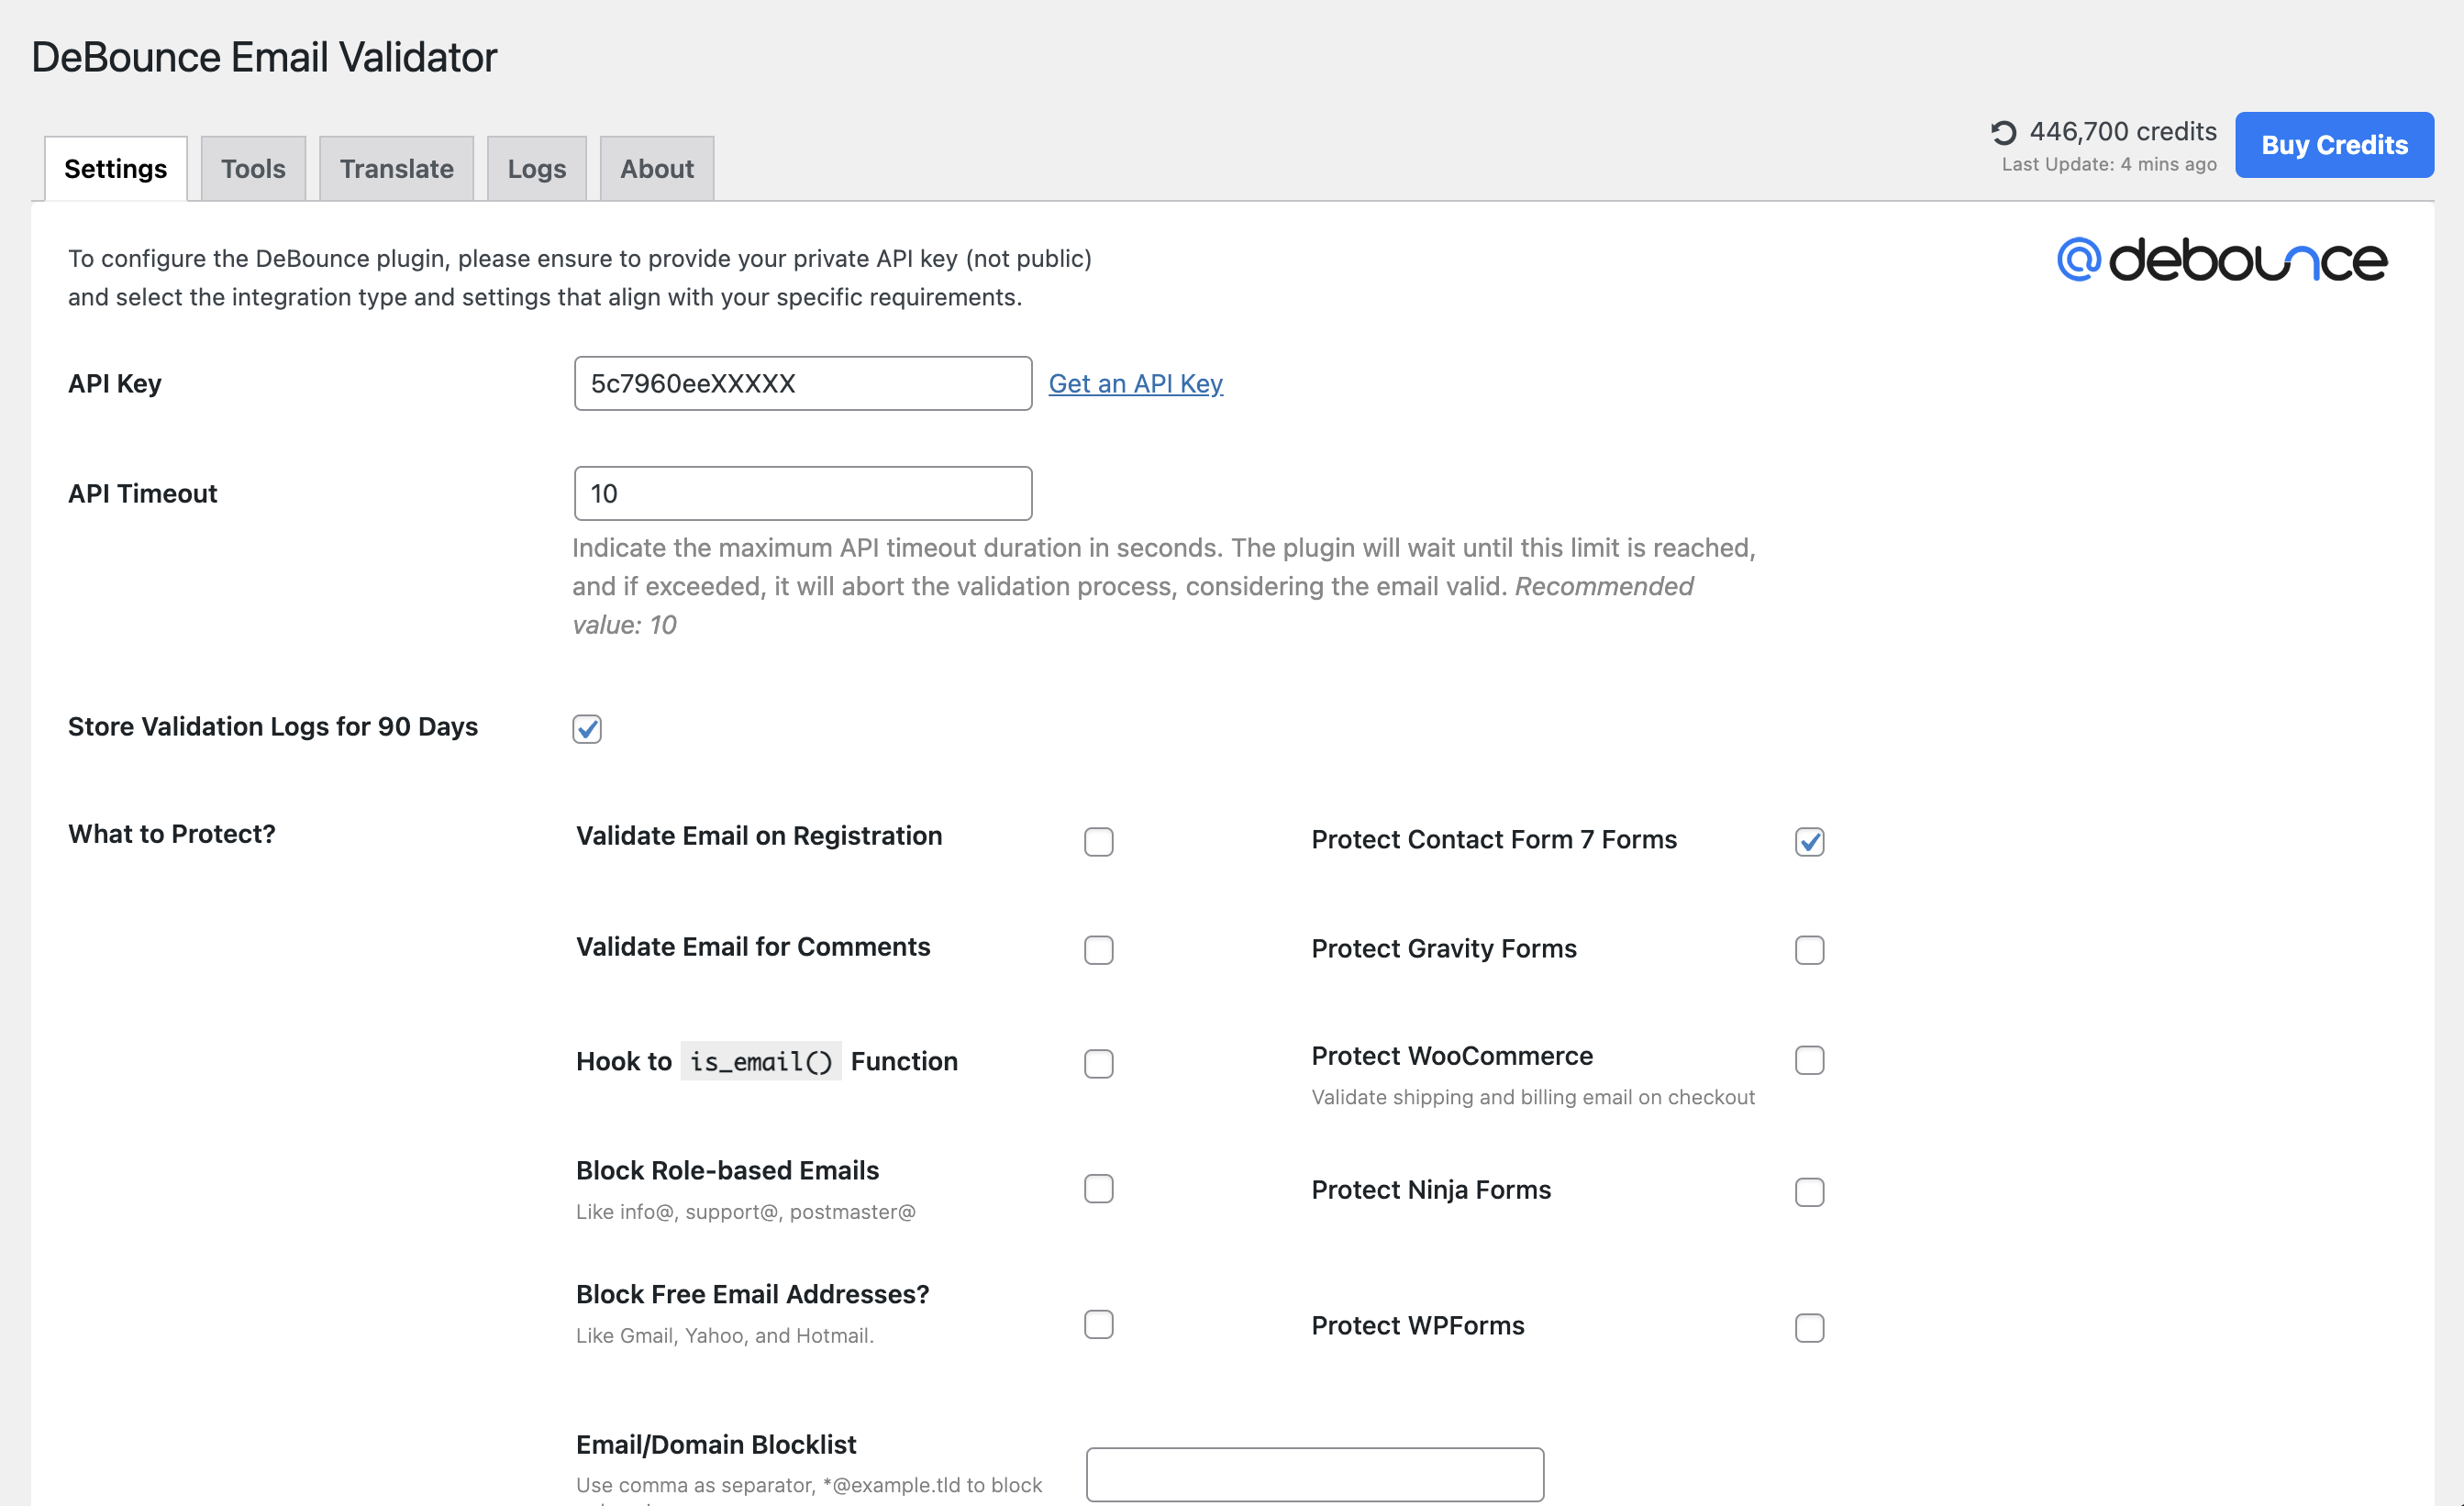Check the Protect WooCommerce box
Viewport: 2464px width, 1506px height.
coord(1810,1060)
